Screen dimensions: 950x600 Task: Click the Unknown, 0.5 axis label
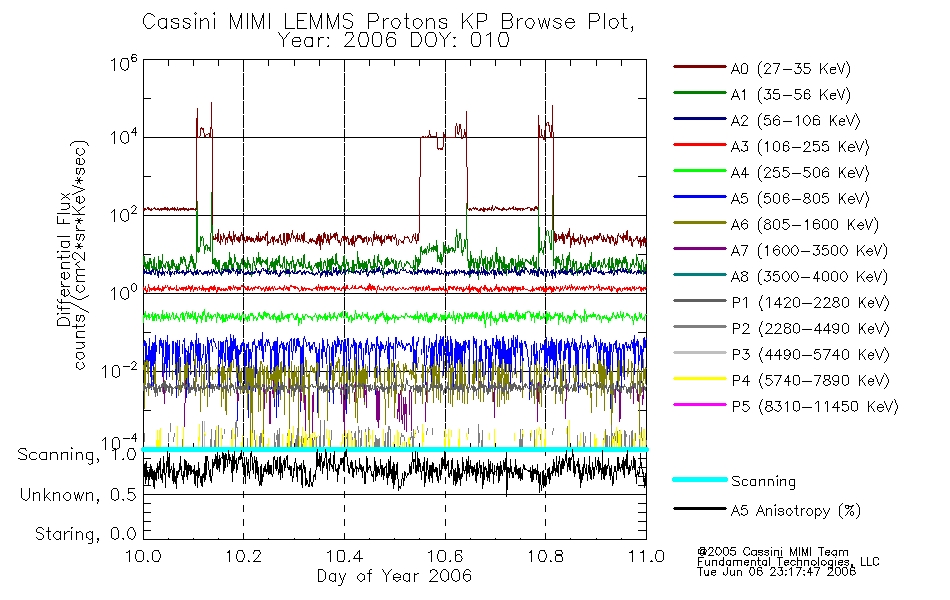(78, 496)
